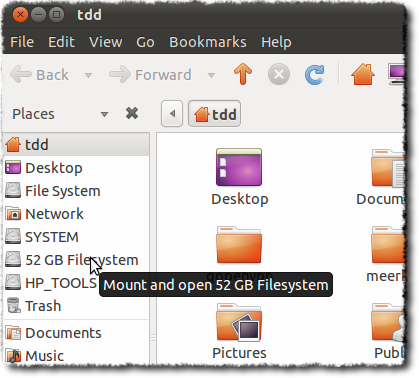The width and height of the screenshot is (419, 378).
Task: Open the View menu
Action: pos(106,42)
